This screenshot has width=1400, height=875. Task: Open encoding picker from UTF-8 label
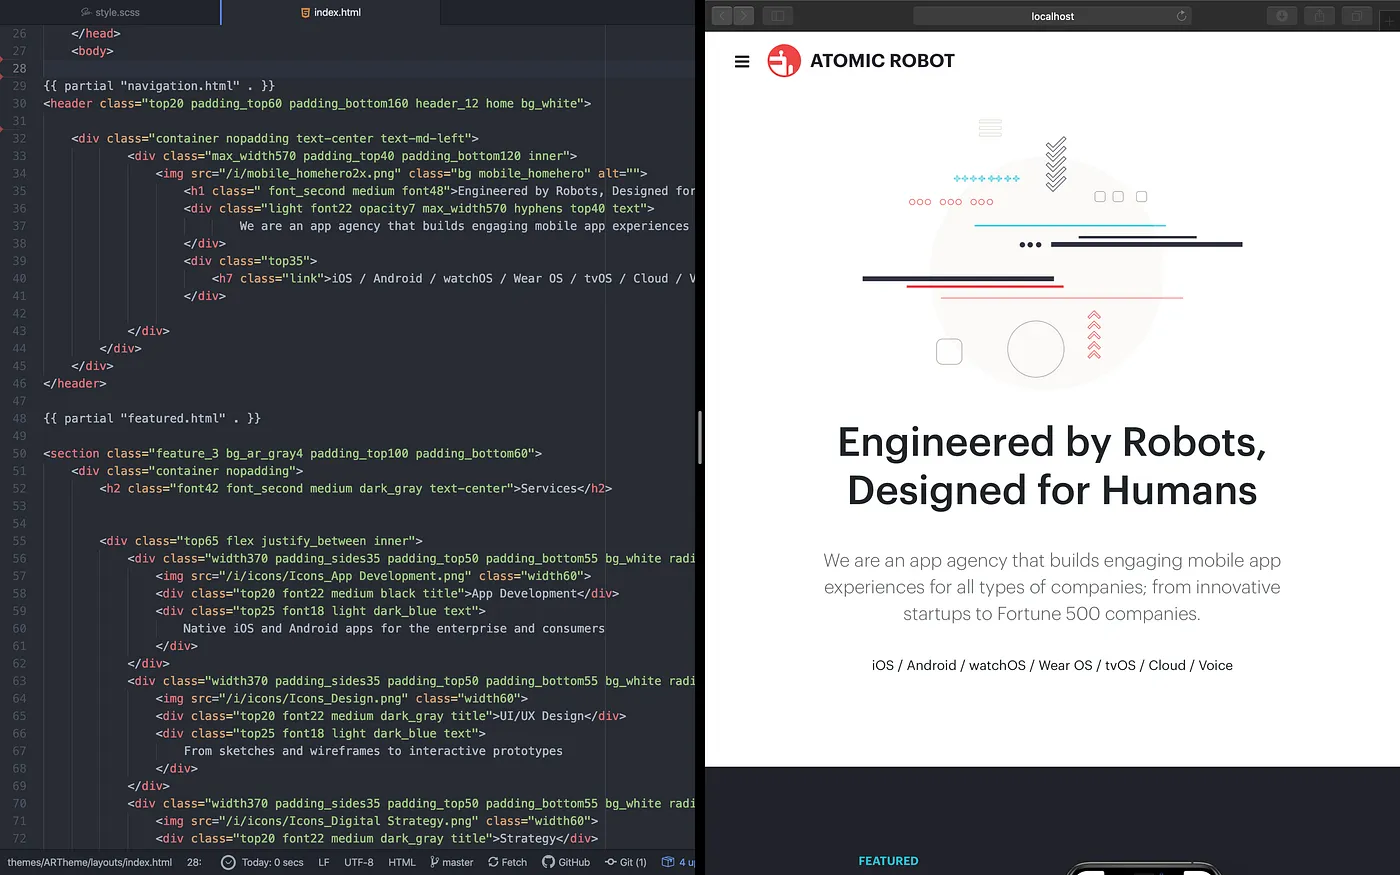point(359,862)
